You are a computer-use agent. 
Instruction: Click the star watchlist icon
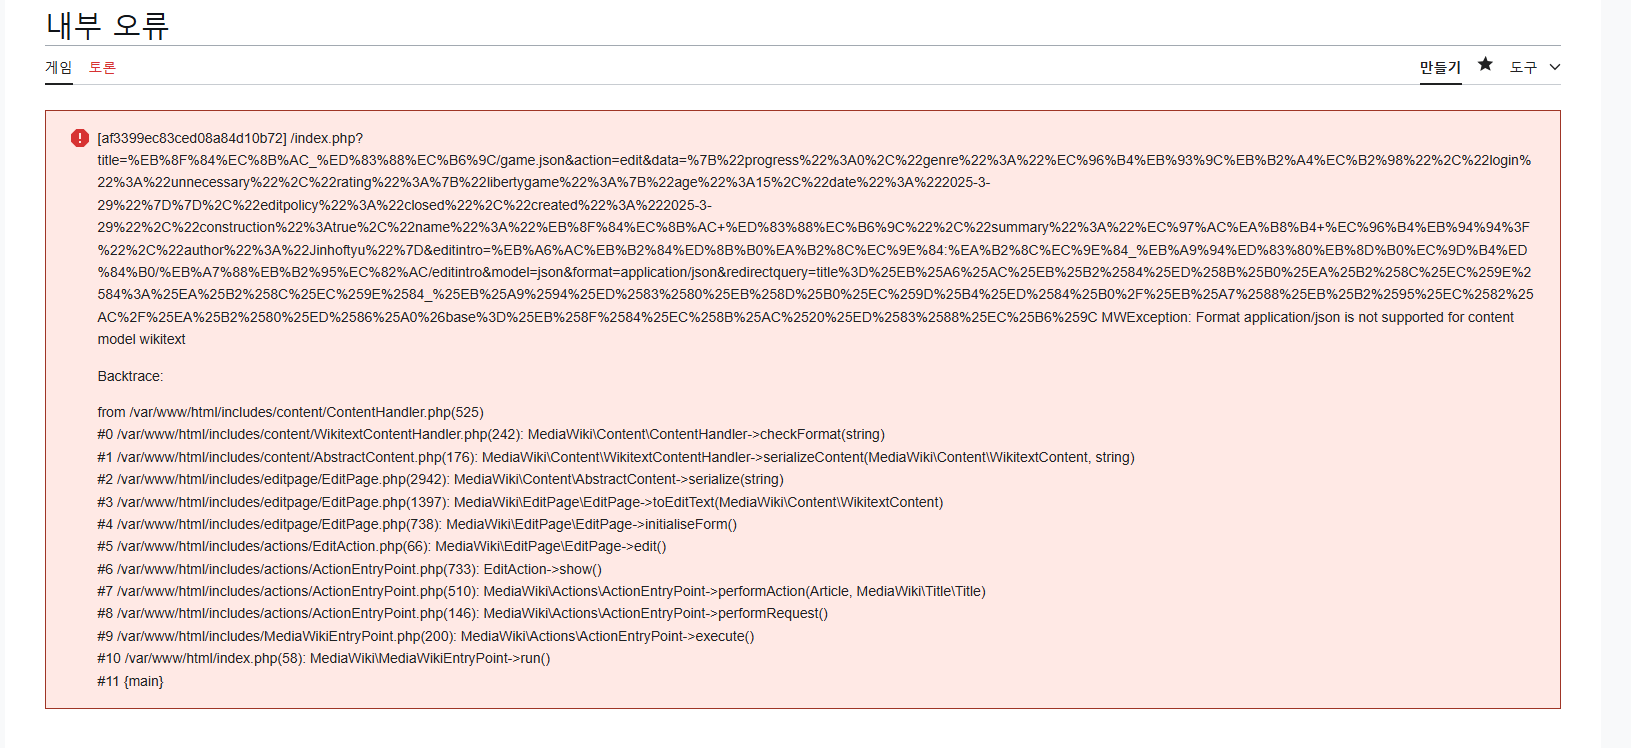[1485, 64]
